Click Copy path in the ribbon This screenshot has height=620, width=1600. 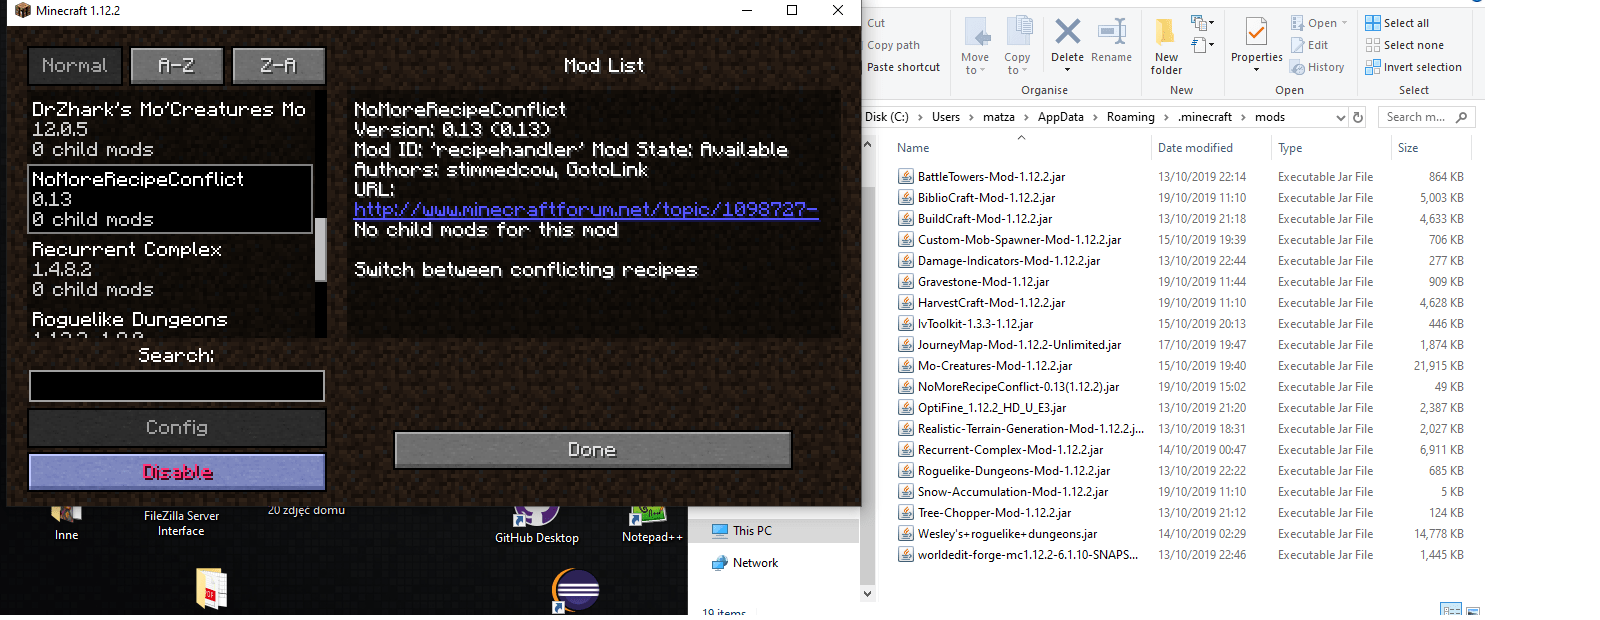[893, 45]
